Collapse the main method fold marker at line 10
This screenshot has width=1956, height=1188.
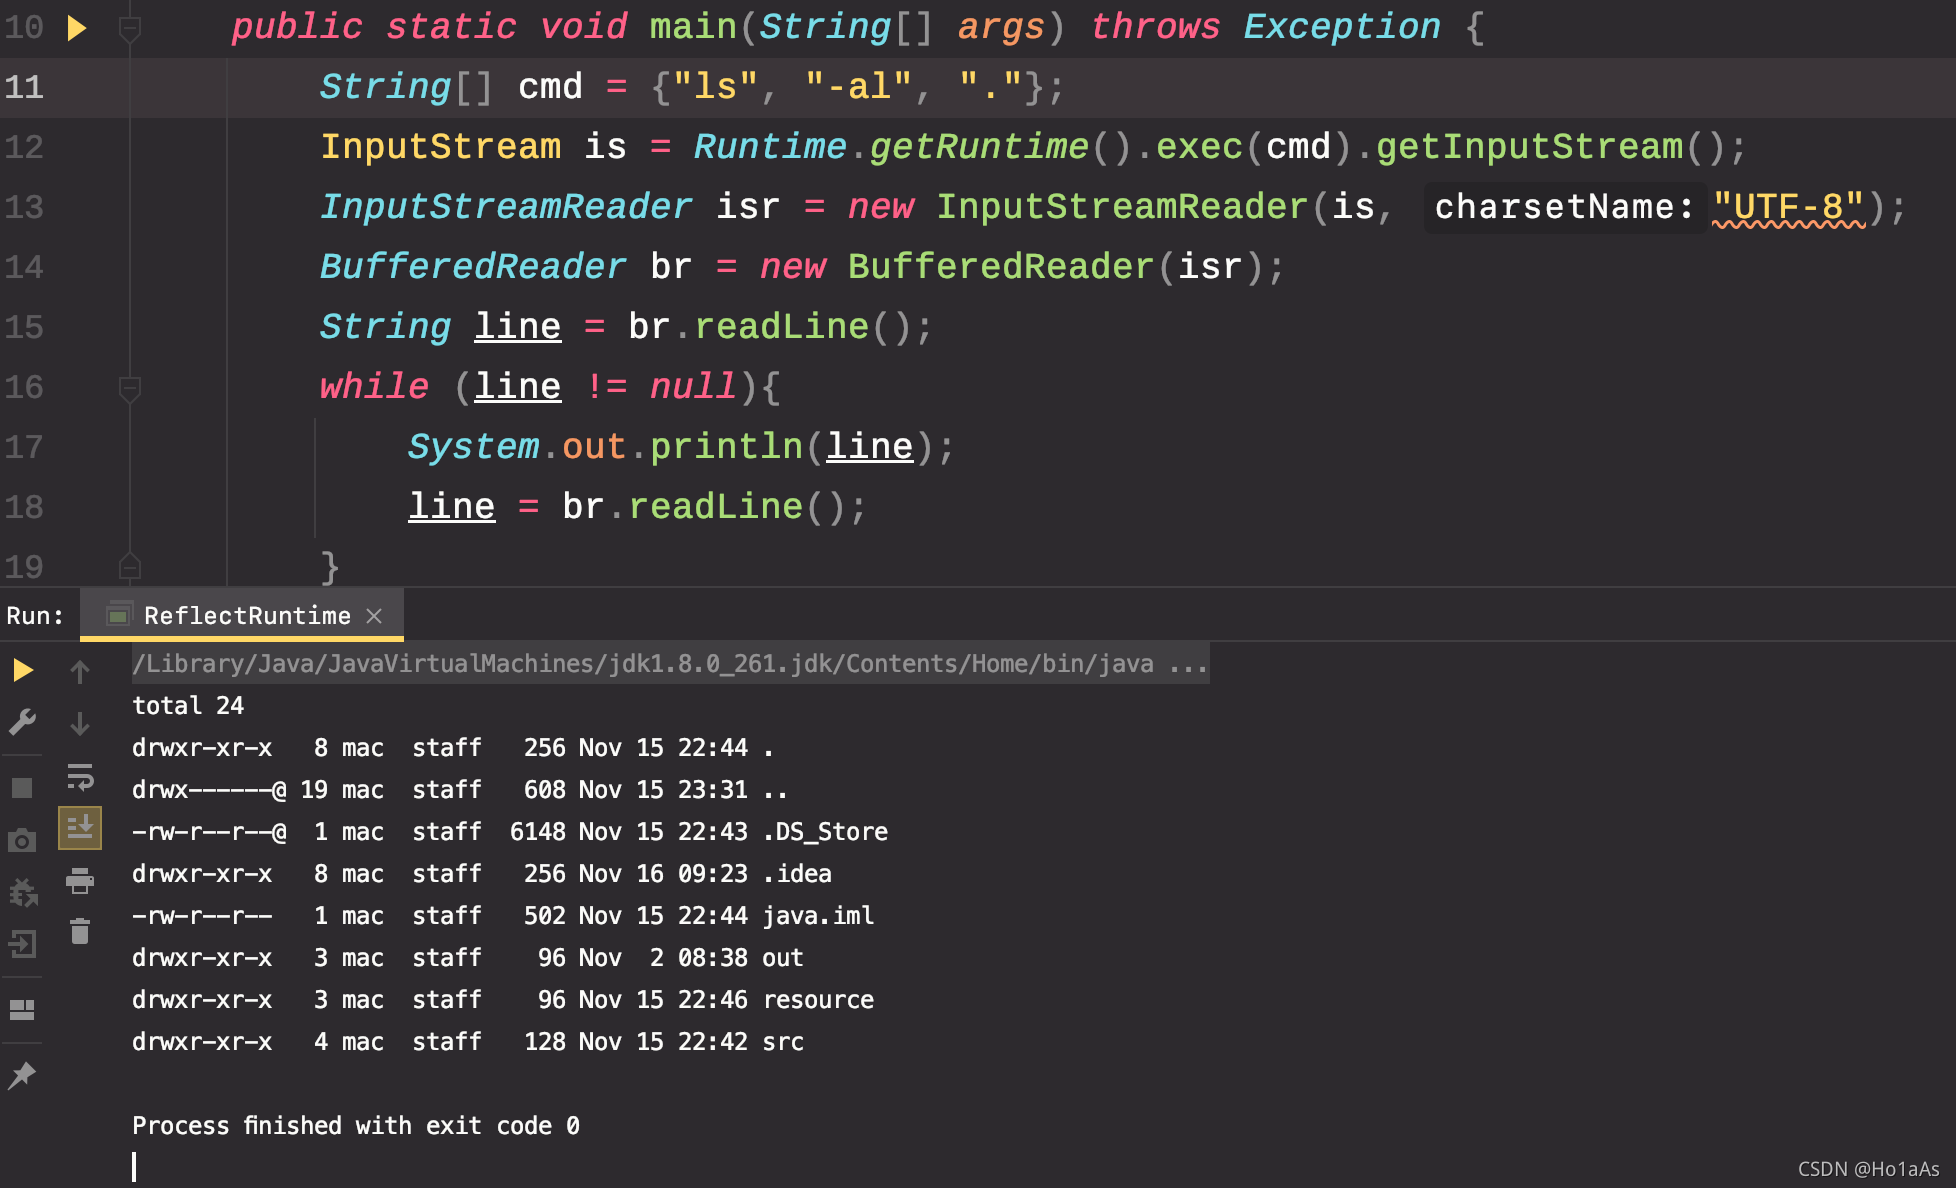point(129,29)
